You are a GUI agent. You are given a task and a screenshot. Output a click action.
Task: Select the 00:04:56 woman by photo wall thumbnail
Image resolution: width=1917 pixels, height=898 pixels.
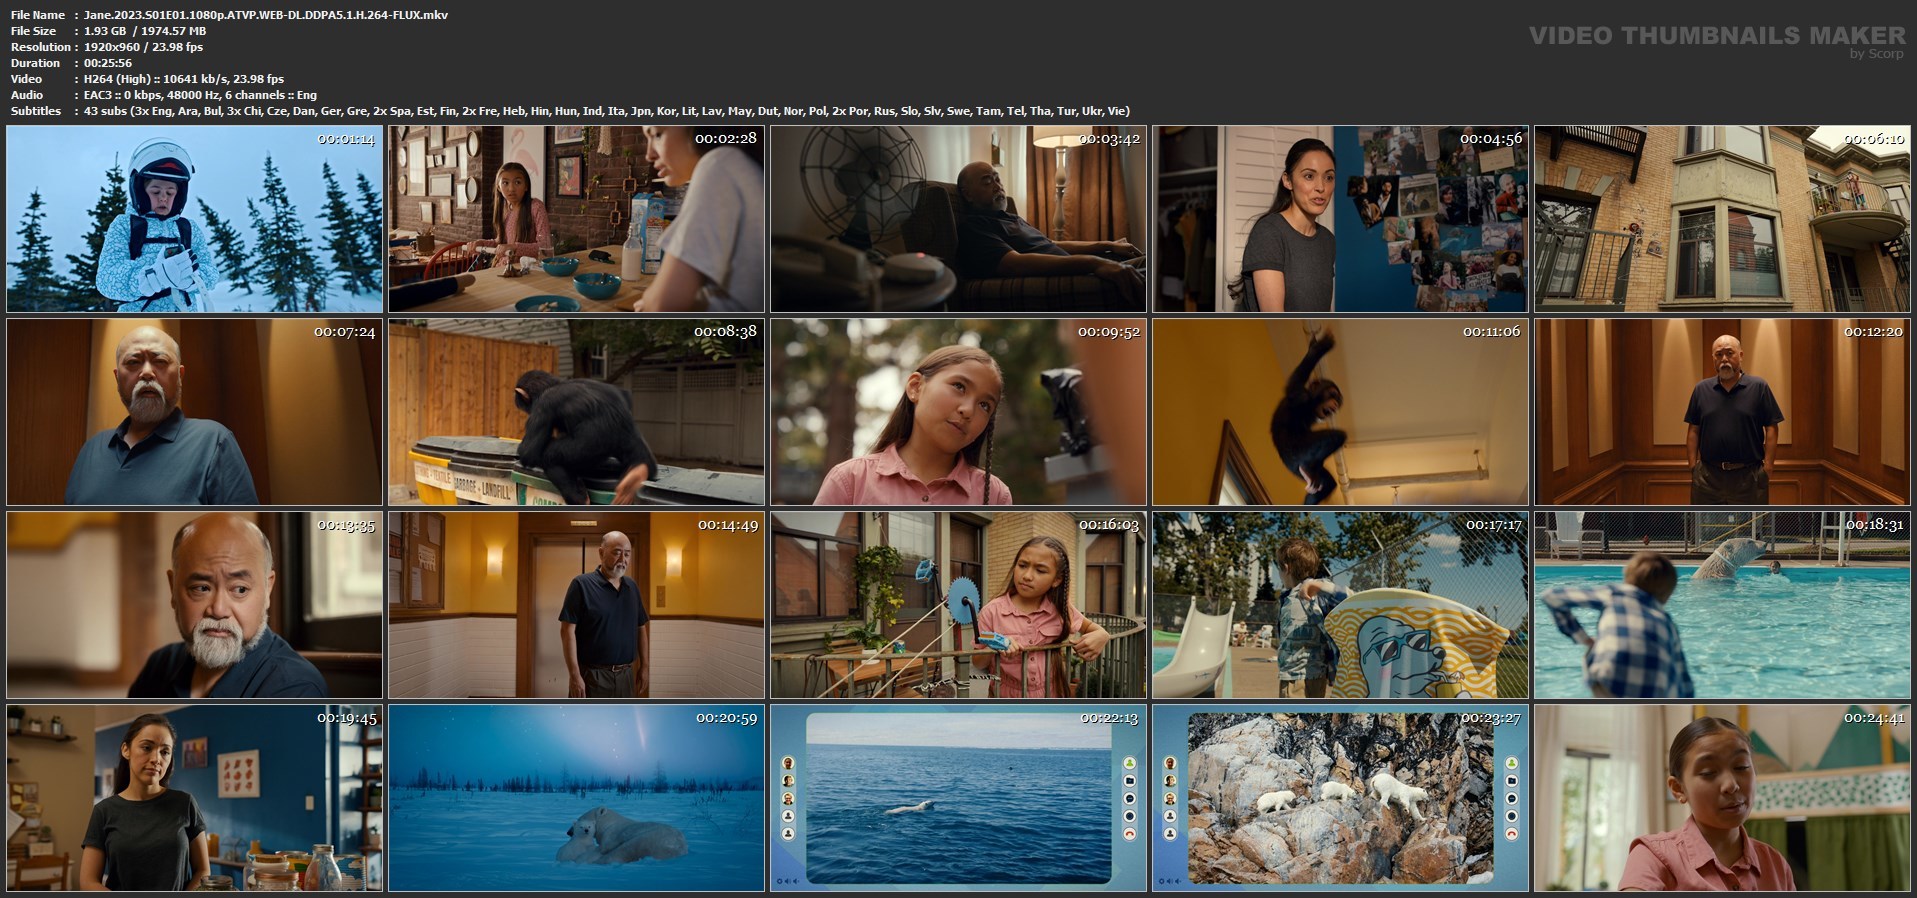[1340, 219]
